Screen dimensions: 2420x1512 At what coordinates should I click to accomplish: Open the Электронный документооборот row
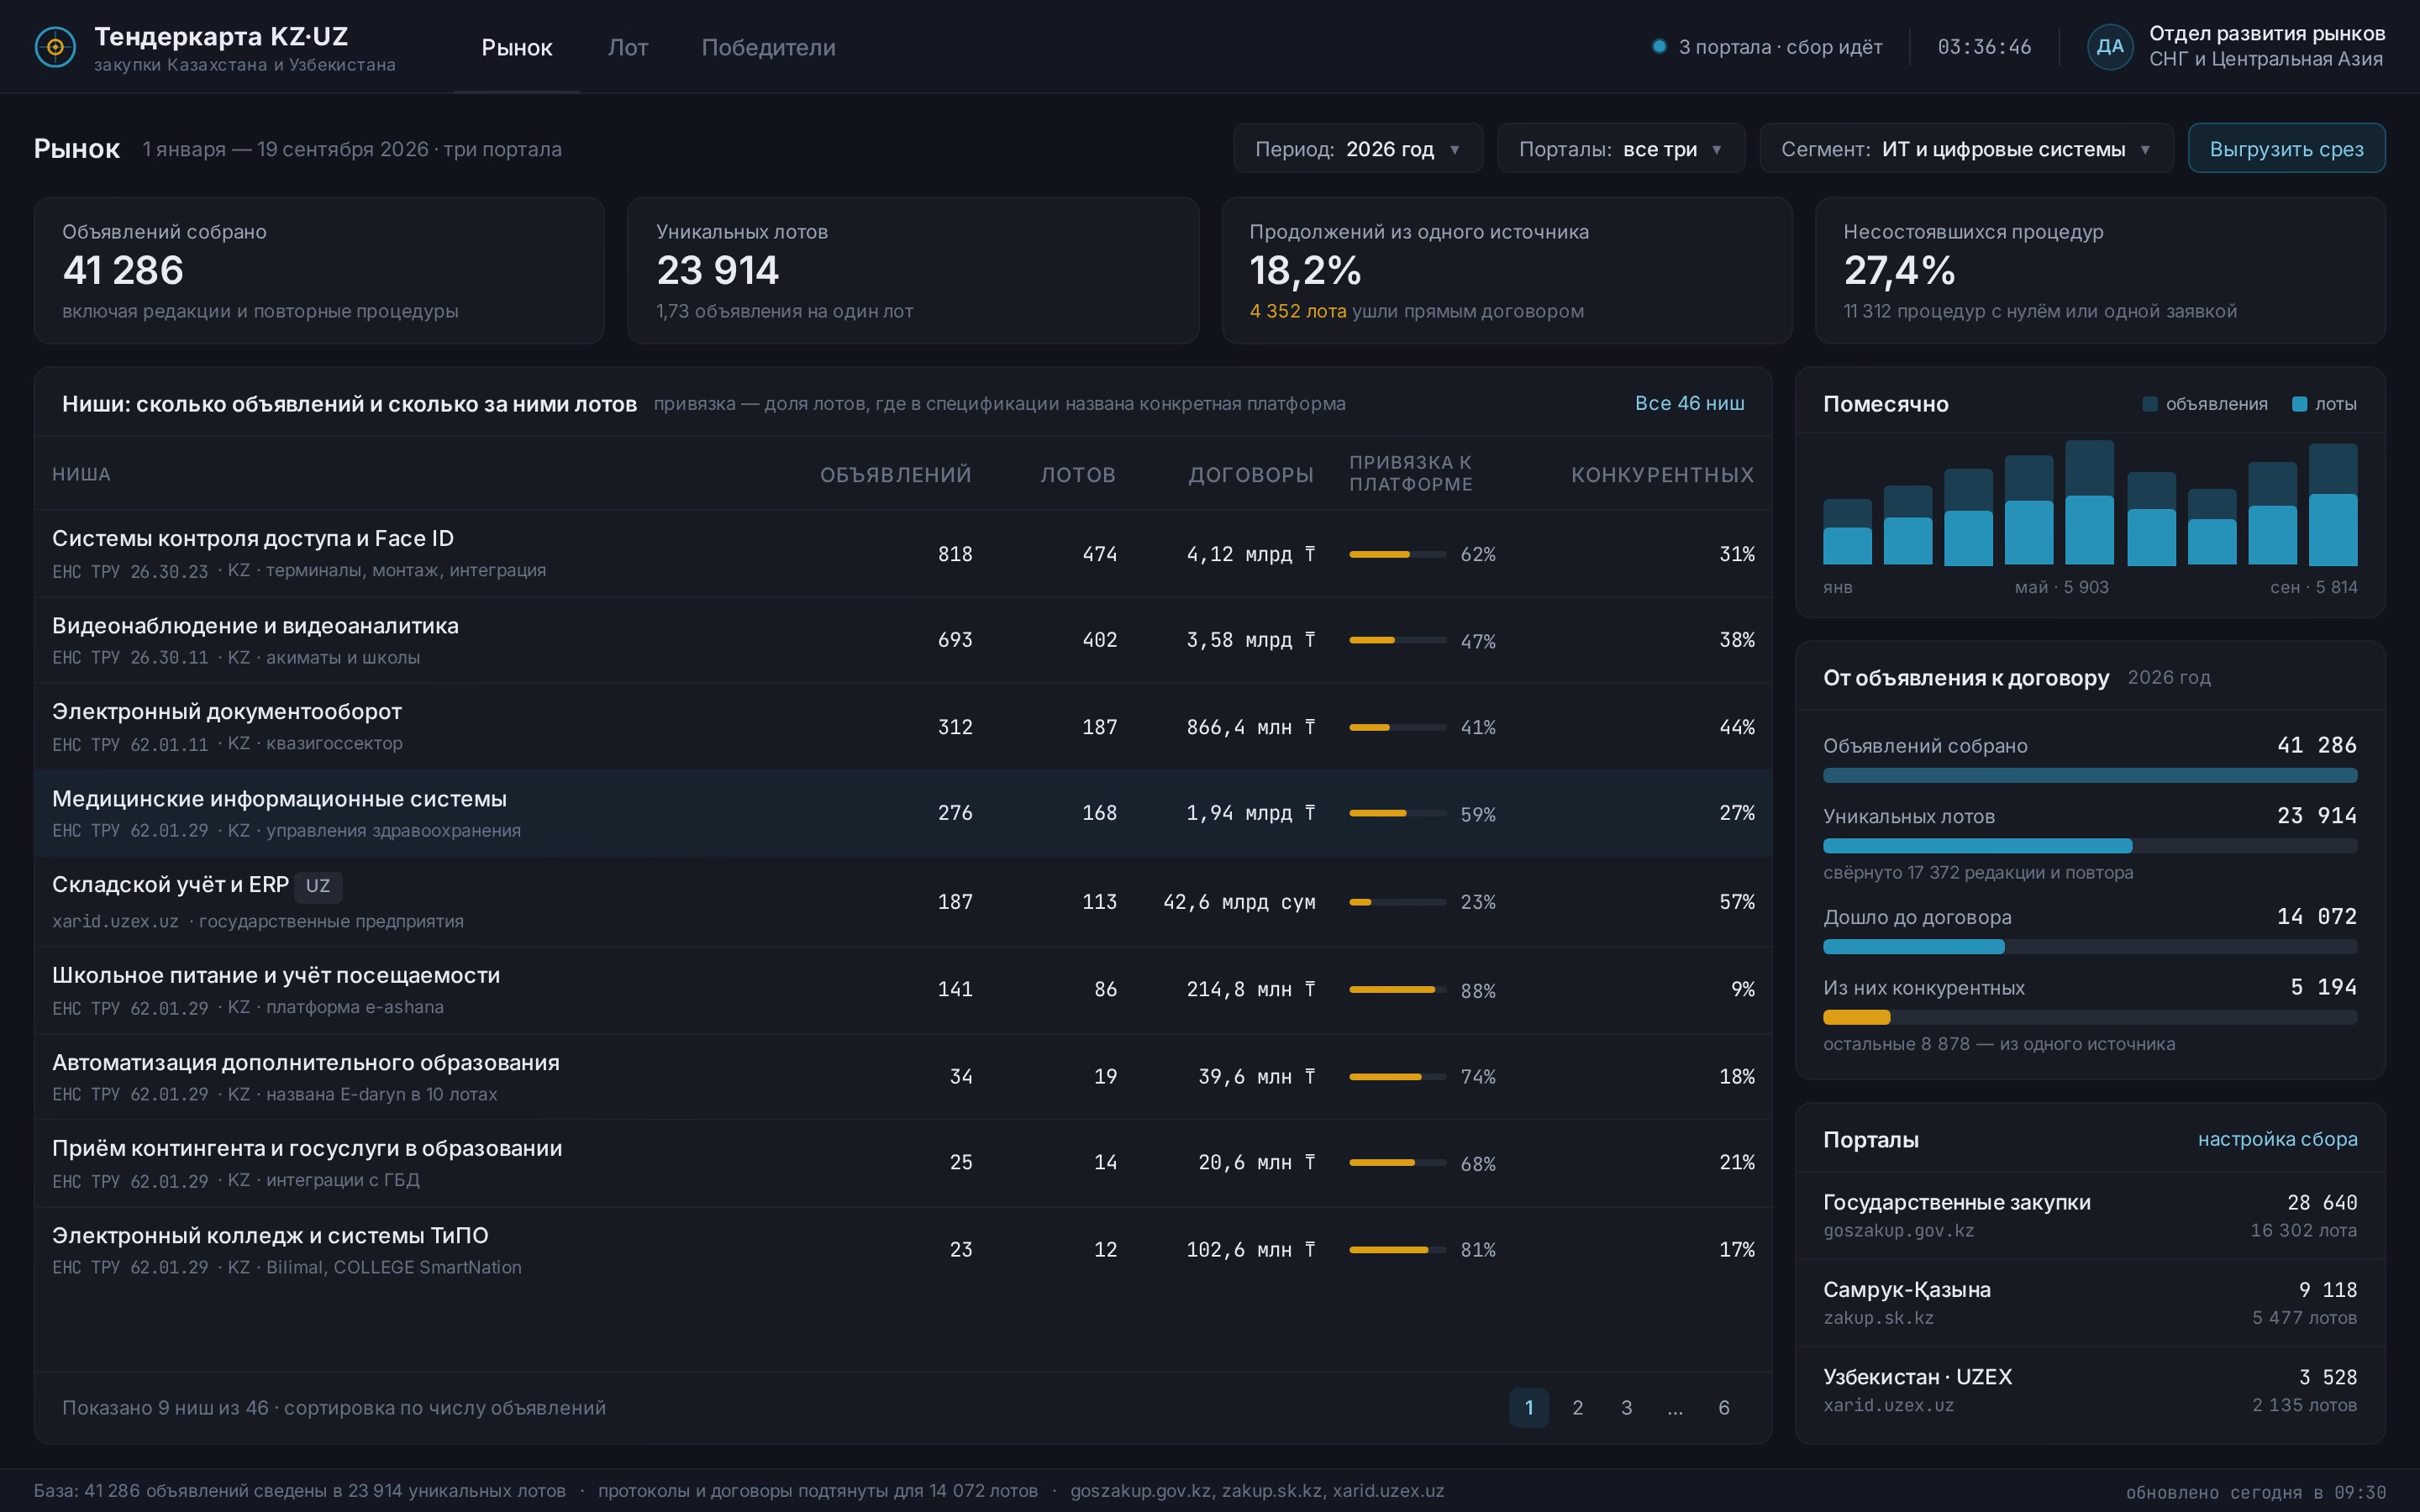[903, 727]
